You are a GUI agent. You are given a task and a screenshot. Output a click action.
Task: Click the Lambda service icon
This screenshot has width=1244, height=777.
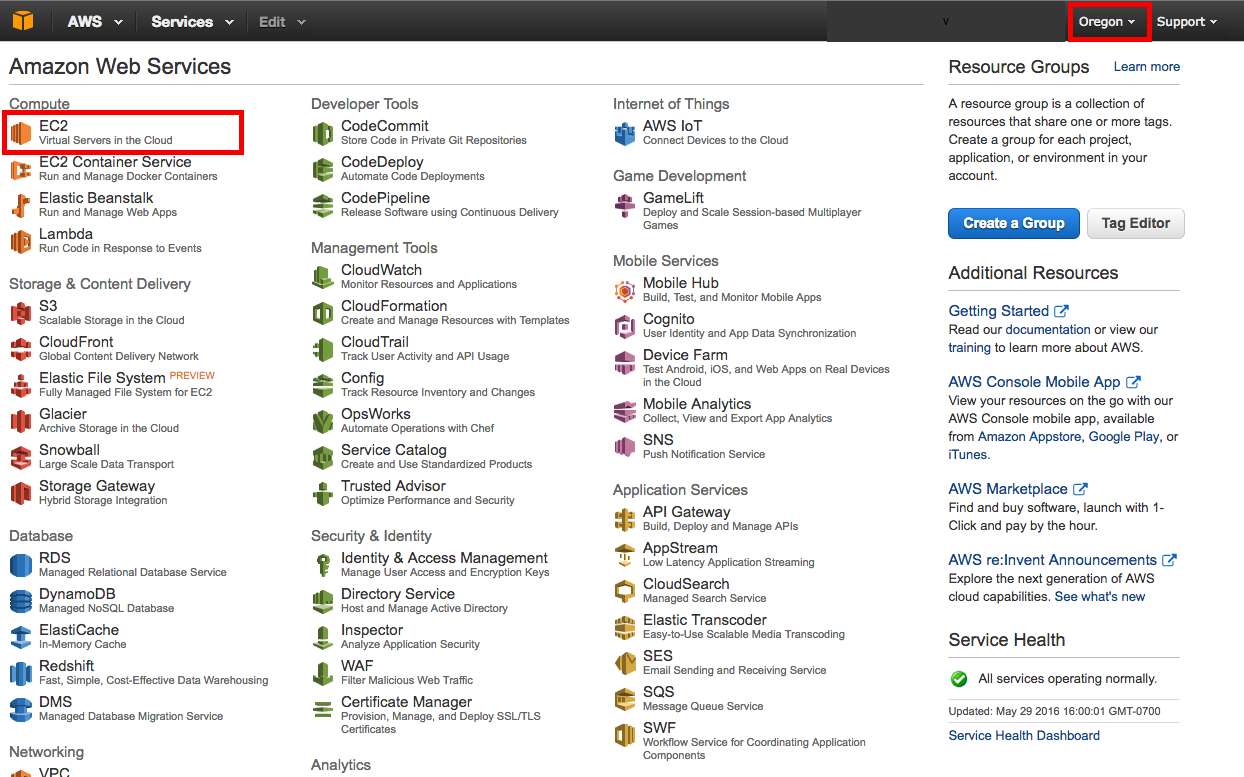click(21, 241)
